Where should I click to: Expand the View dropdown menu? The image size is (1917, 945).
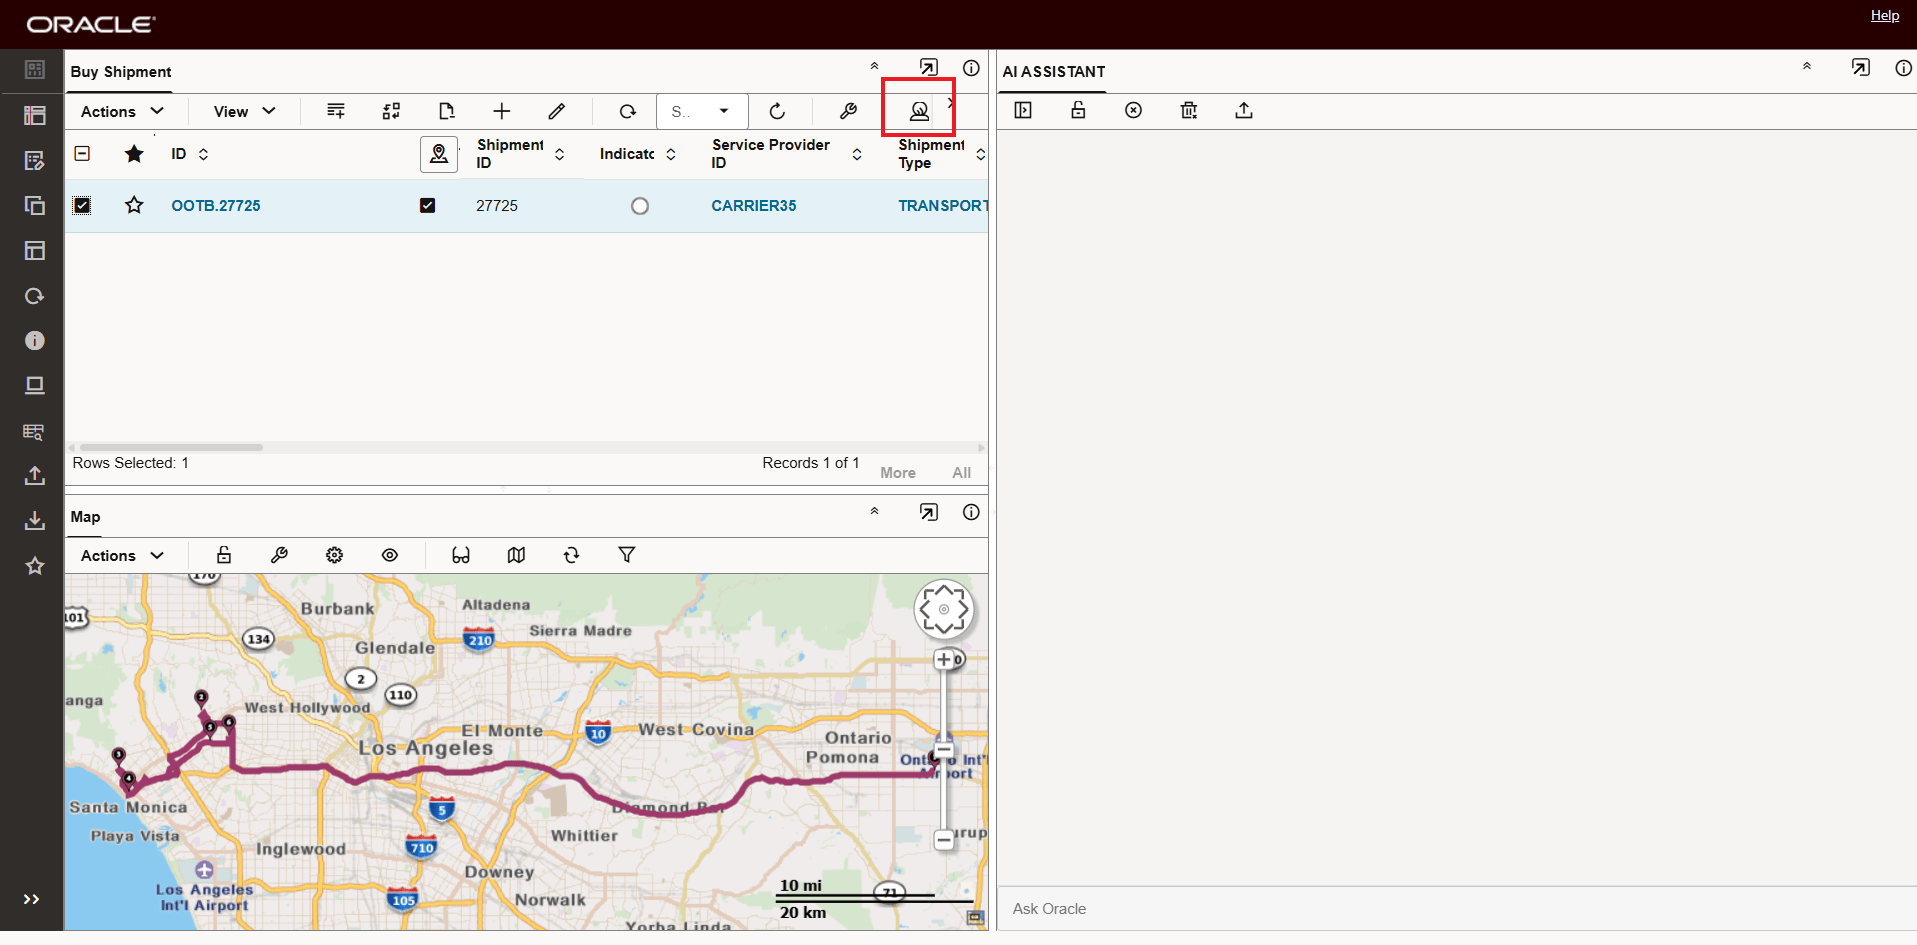[241, 111]
